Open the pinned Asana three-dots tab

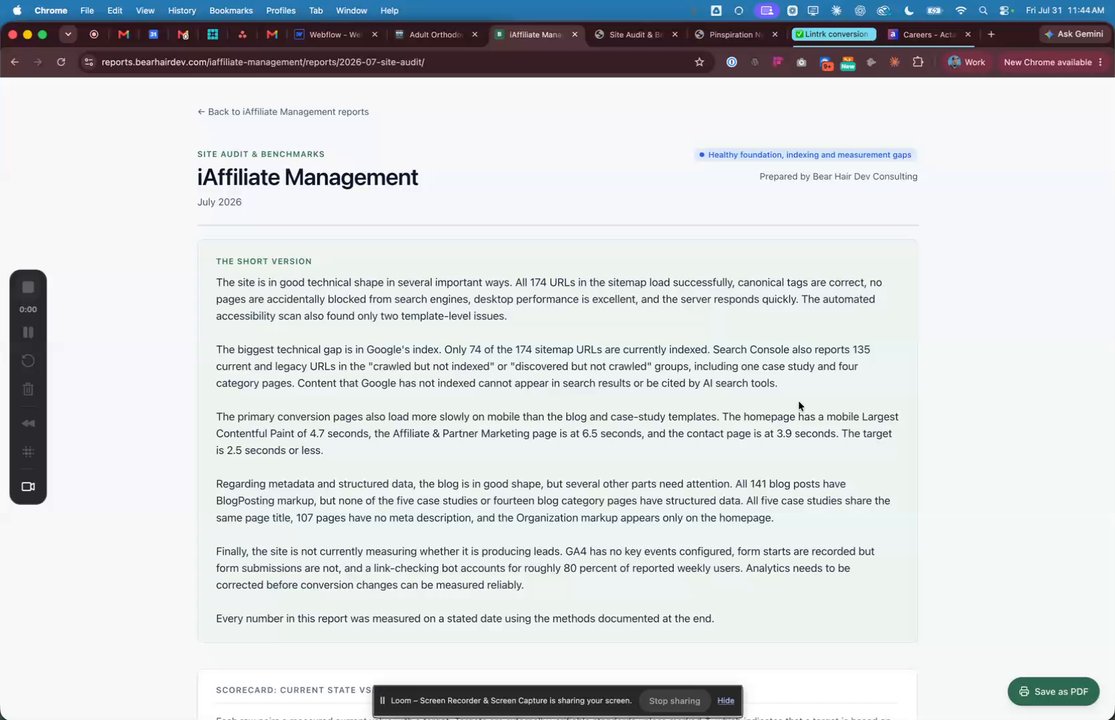242,34
